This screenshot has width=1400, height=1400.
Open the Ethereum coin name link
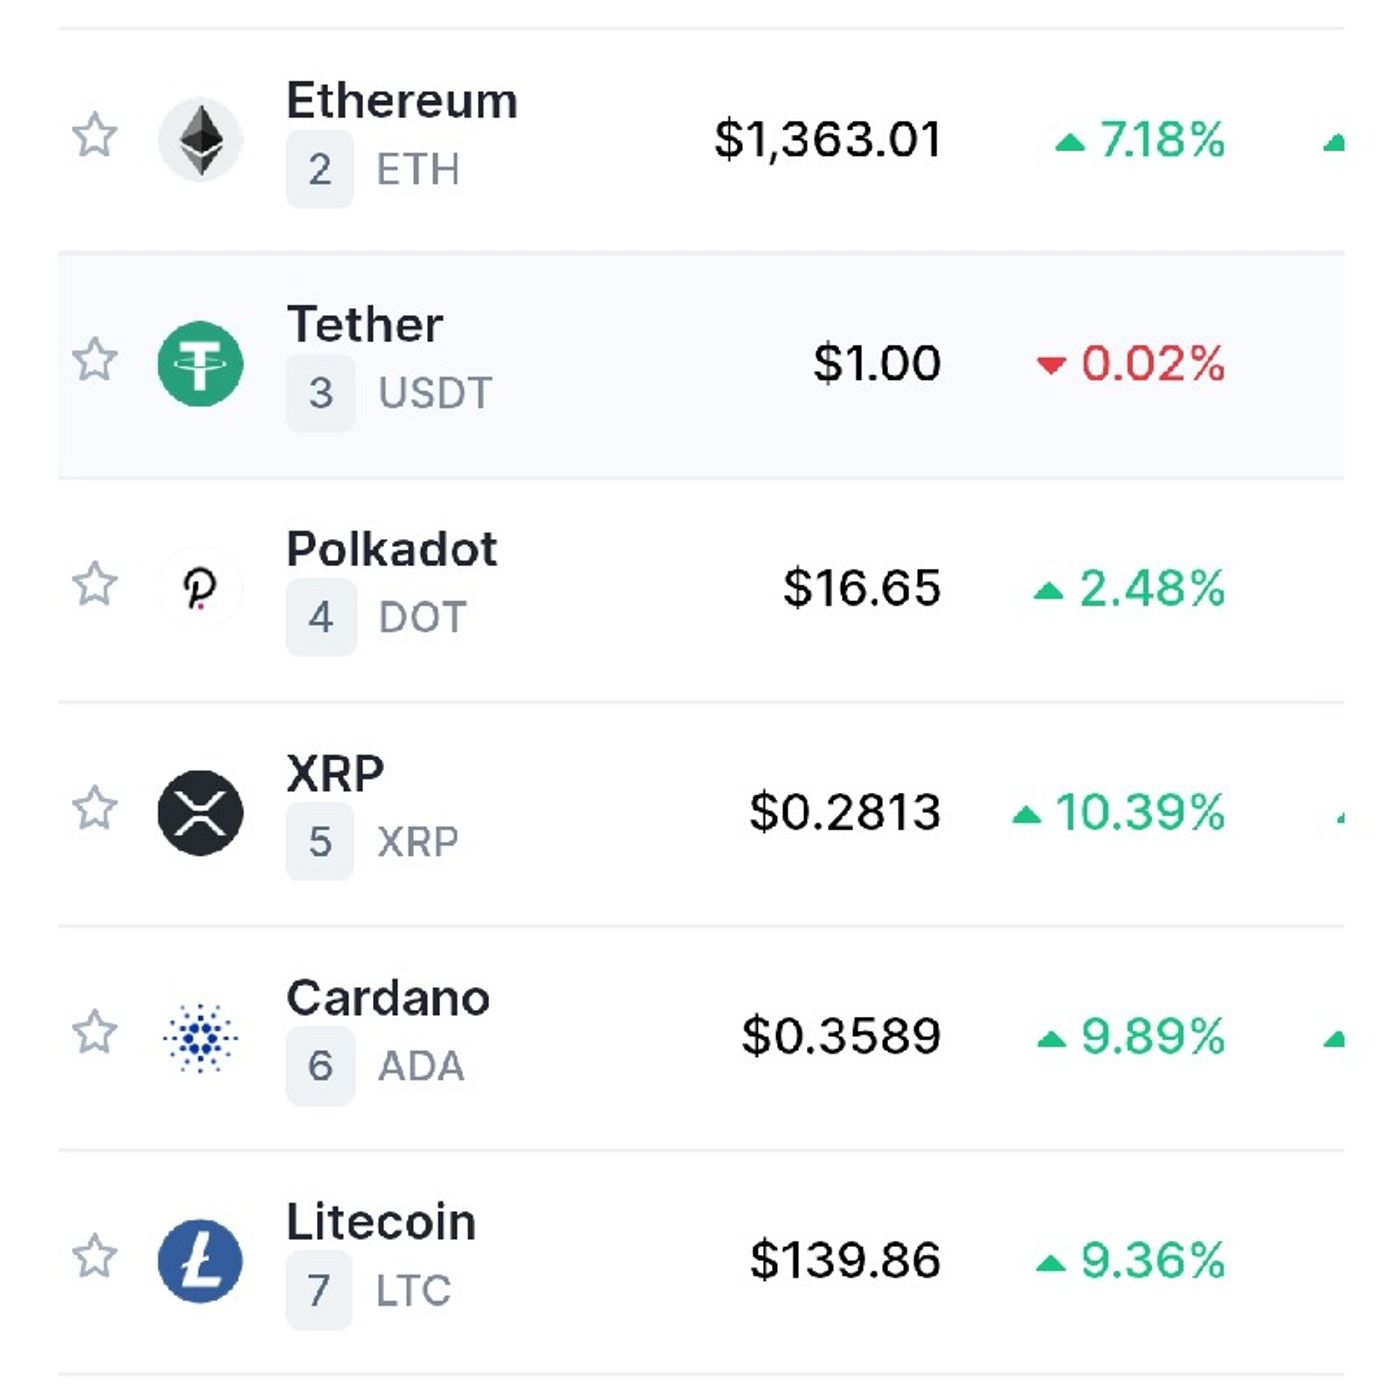(x=402, y=101)
